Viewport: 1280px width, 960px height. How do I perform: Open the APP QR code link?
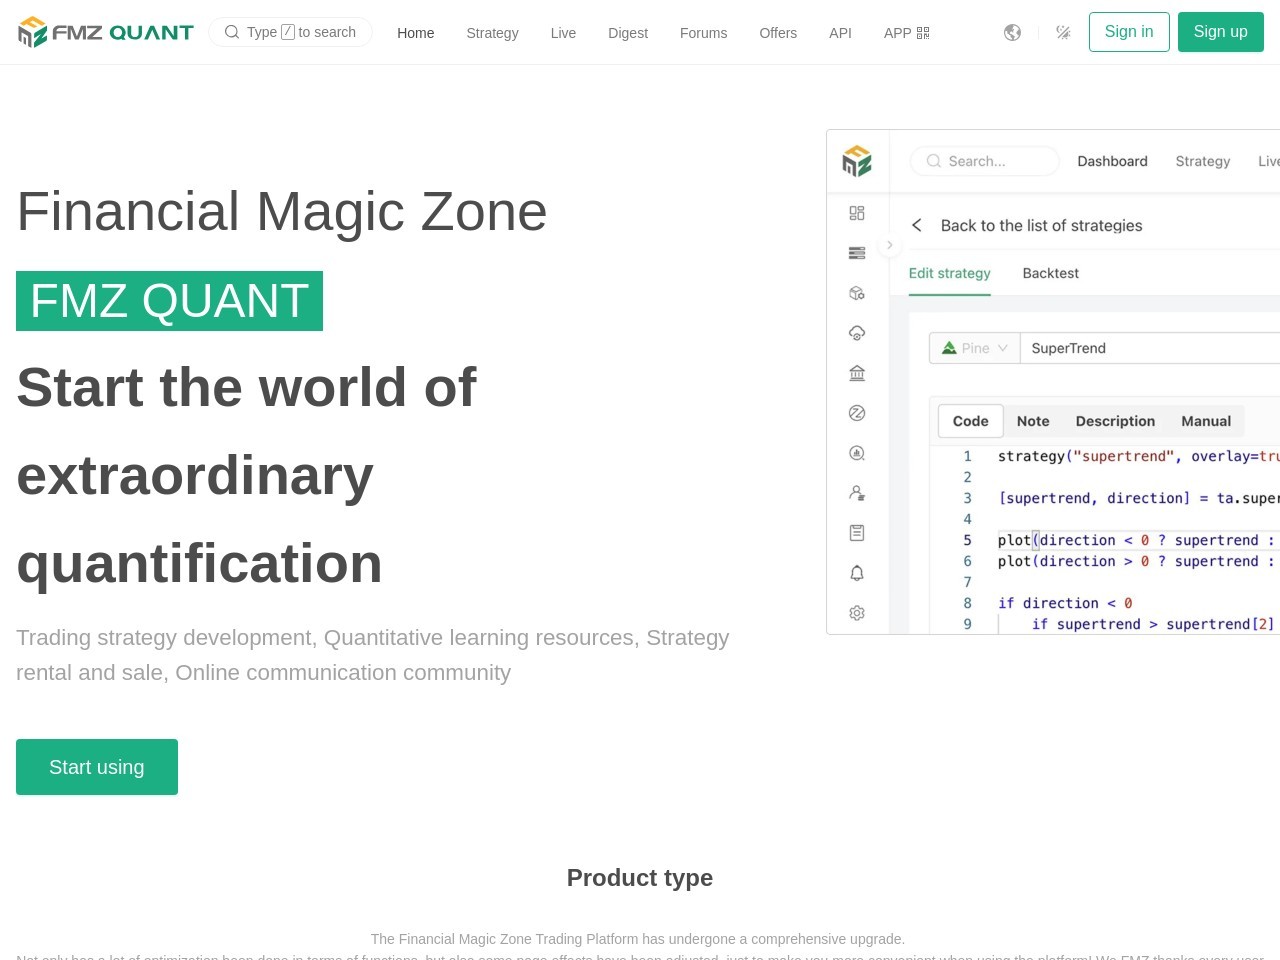tap(906, 33)
